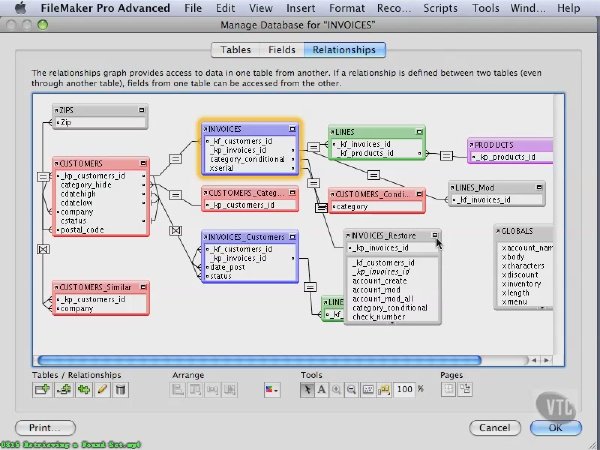The image size is (600, 450).
Task: Click the date_post field in INVOICES_Customers
Action: tap(249, 267)
